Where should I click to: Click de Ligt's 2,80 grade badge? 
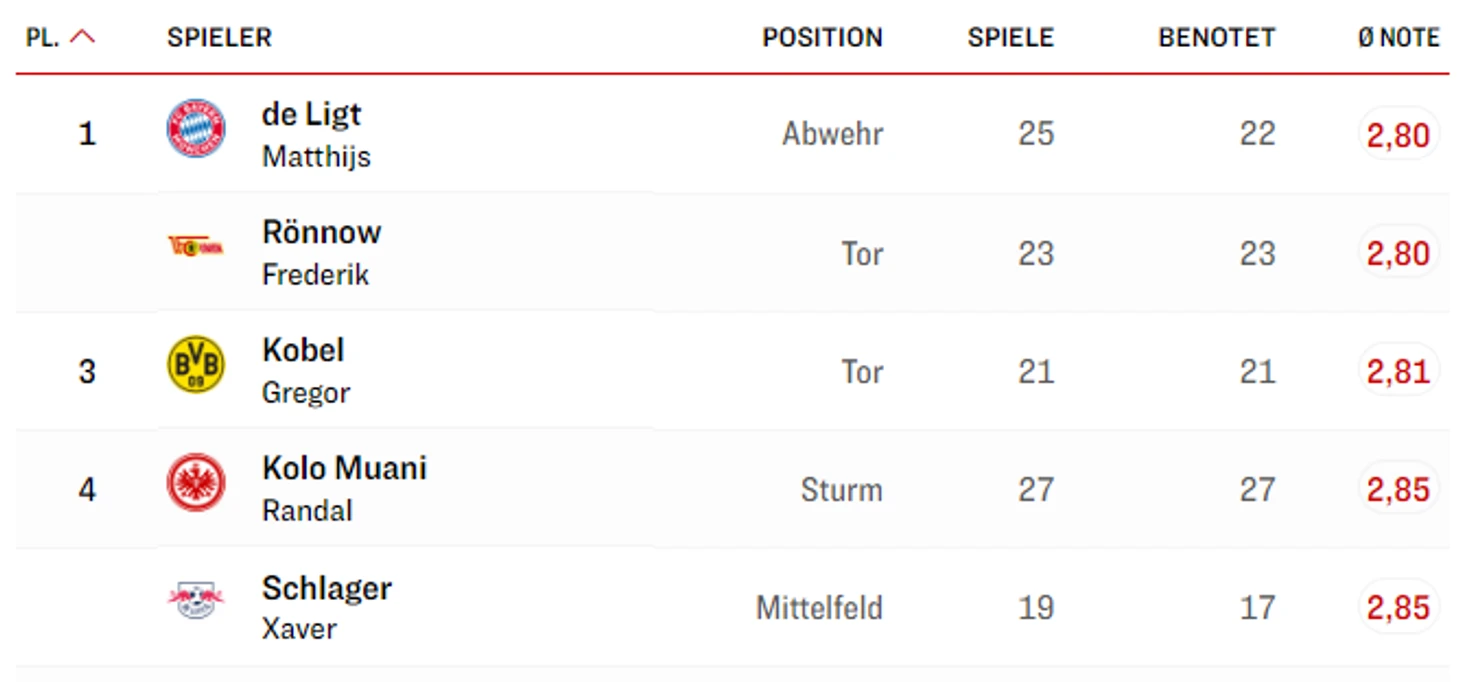(1398, 135)
